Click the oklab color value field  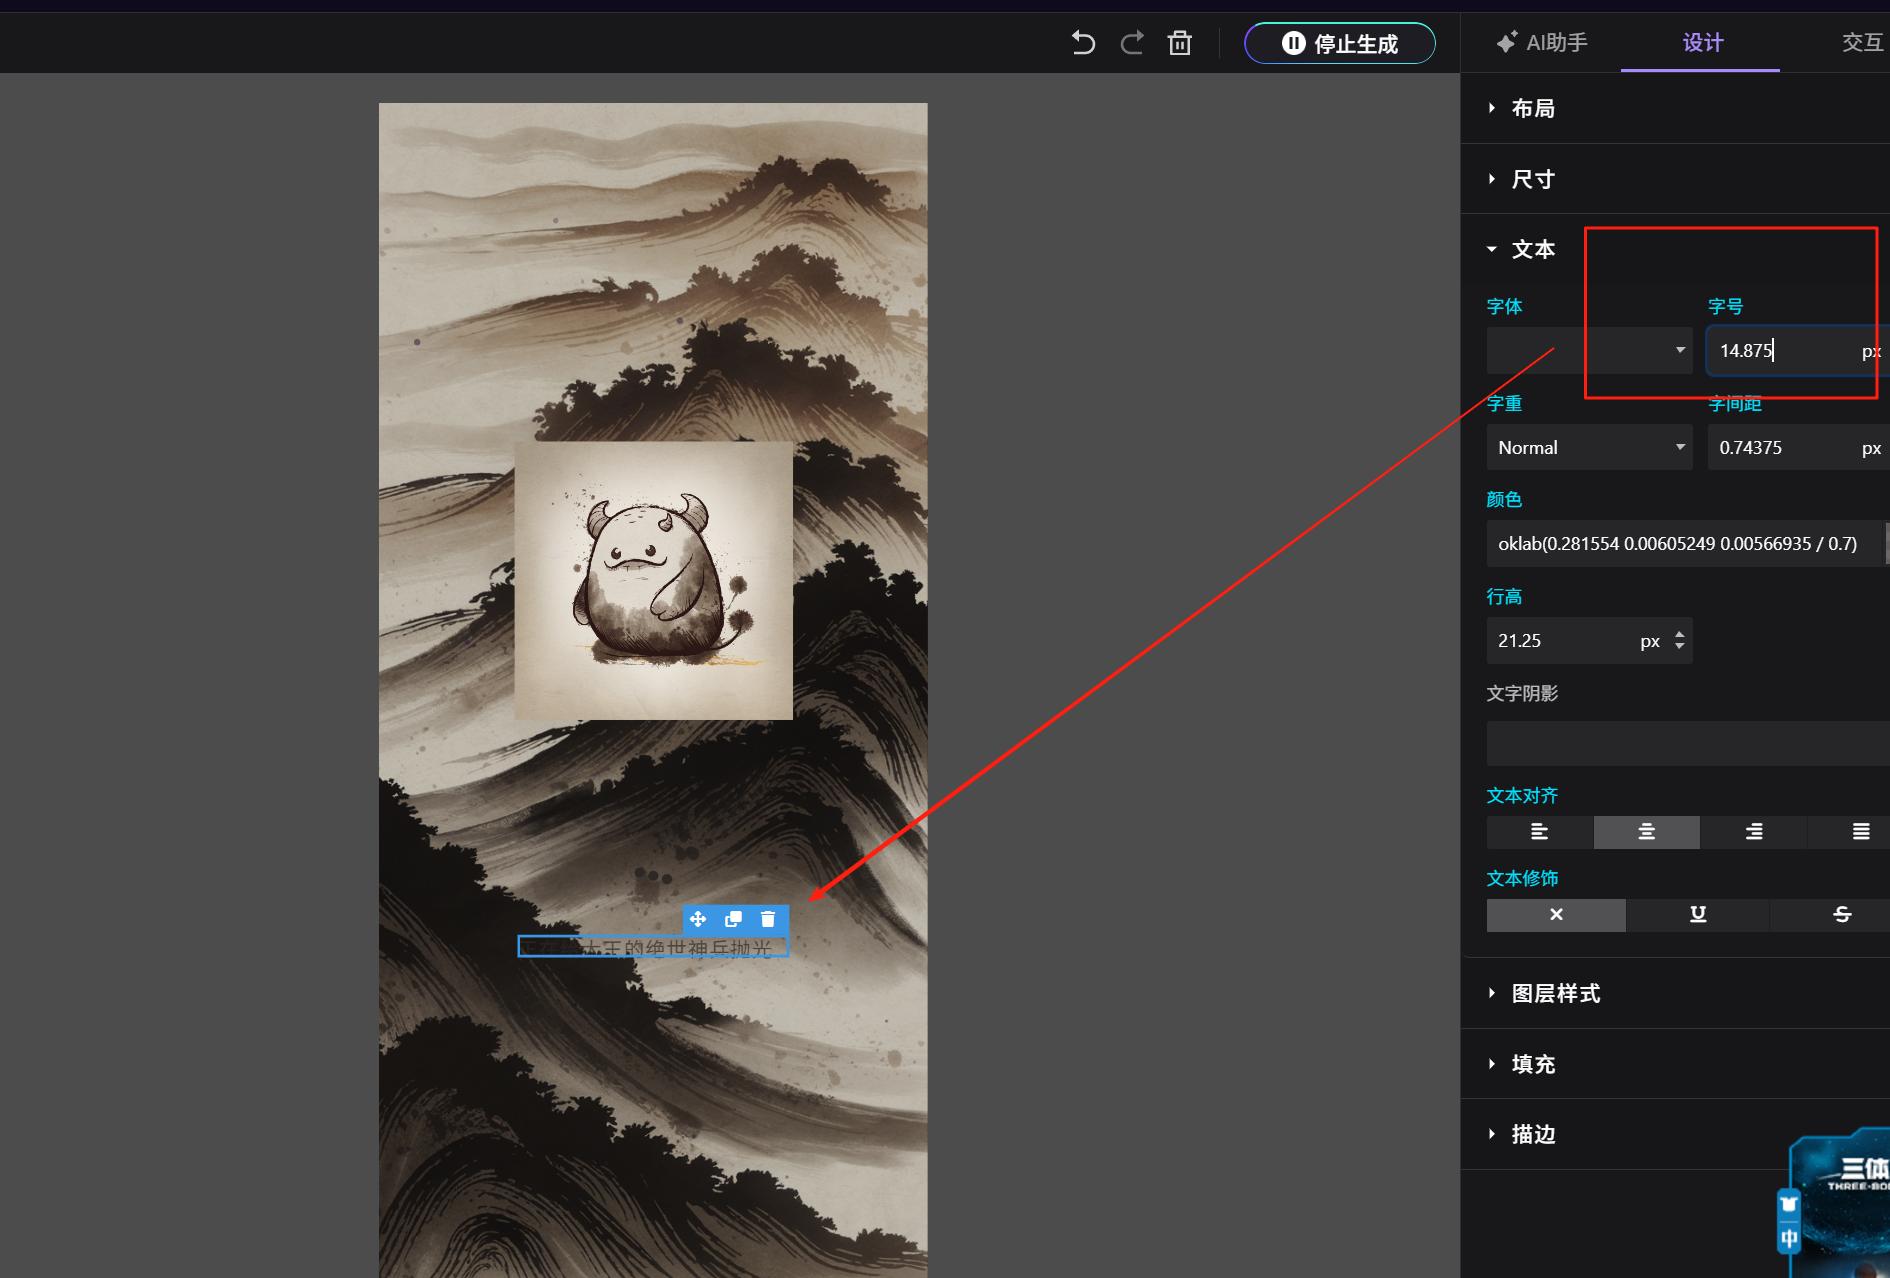click(x=1685, y=543)
